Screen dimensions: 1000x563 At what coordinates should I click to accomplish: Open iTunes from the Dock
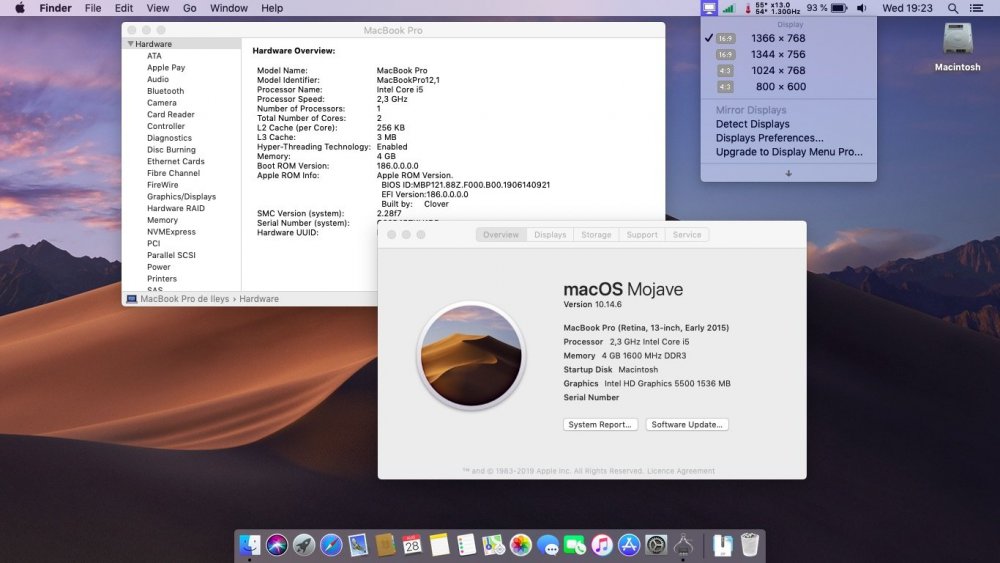tap(602, 545)
